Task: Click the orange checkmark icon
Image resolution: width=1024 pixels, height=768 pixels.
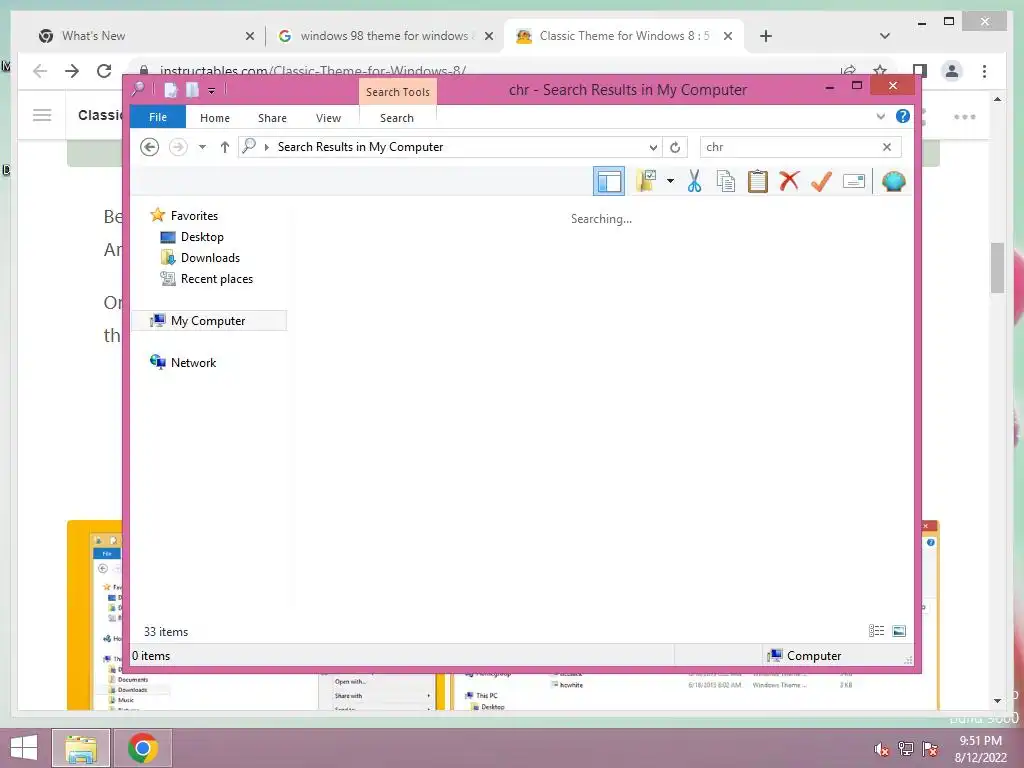Action: [821, 181]
